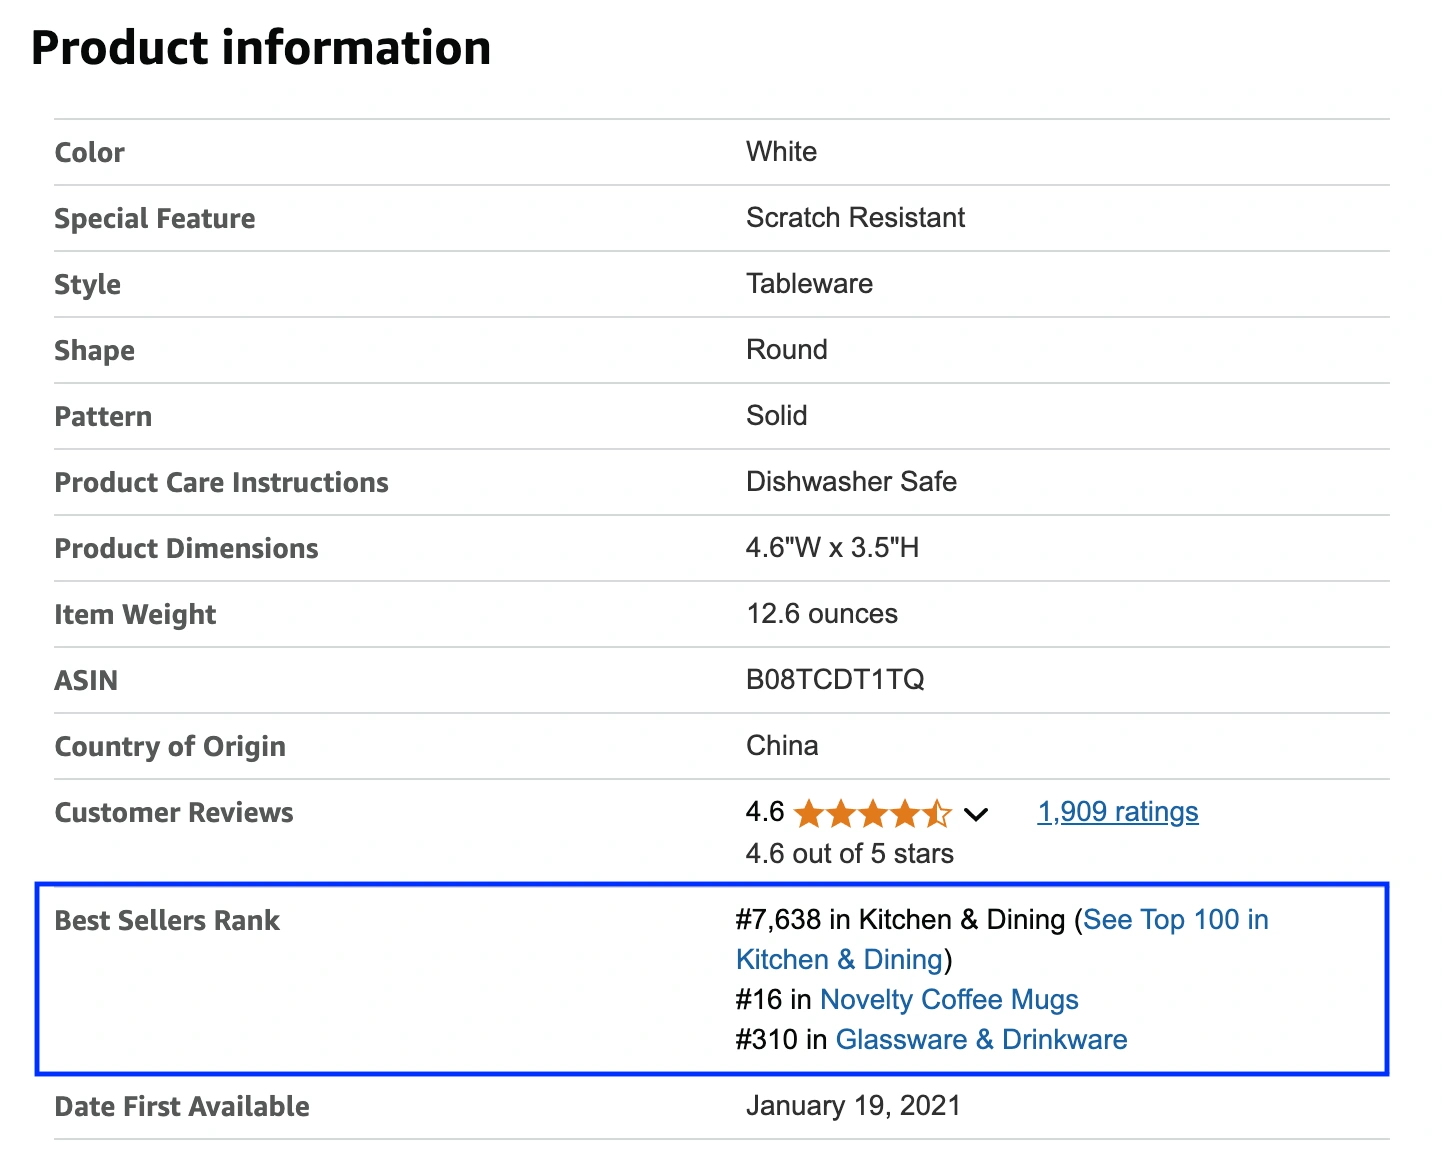1442x1158 pixels.
Task: Select the ASIN value B08TCDT1TQ
Action: pyautogui.click(x=835, y=680)
